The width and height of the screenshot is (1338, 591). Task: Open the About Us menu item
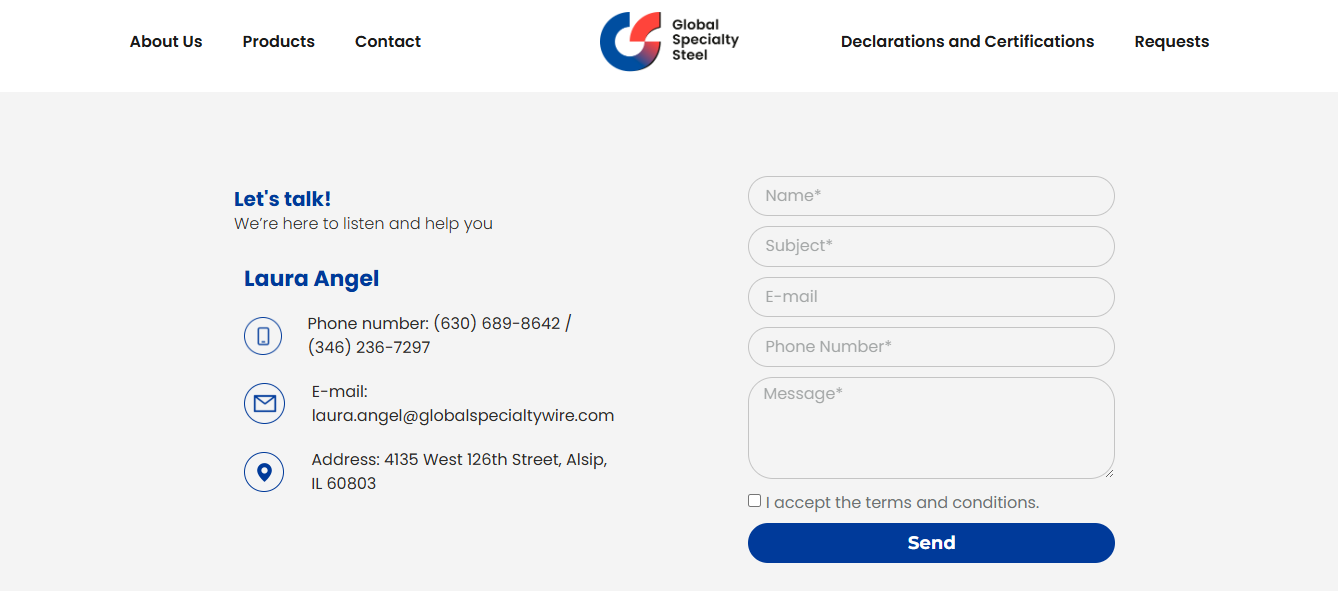point(166,42)
